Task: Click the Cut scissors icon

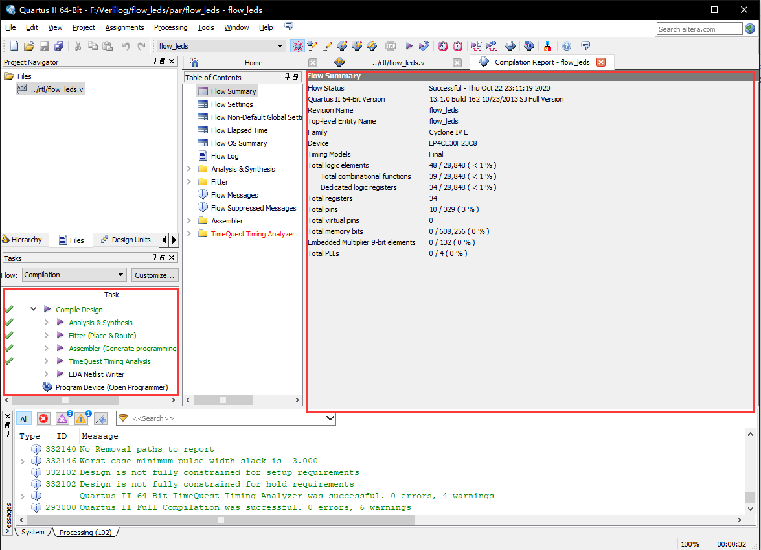Action: click(x=78, y=46)
